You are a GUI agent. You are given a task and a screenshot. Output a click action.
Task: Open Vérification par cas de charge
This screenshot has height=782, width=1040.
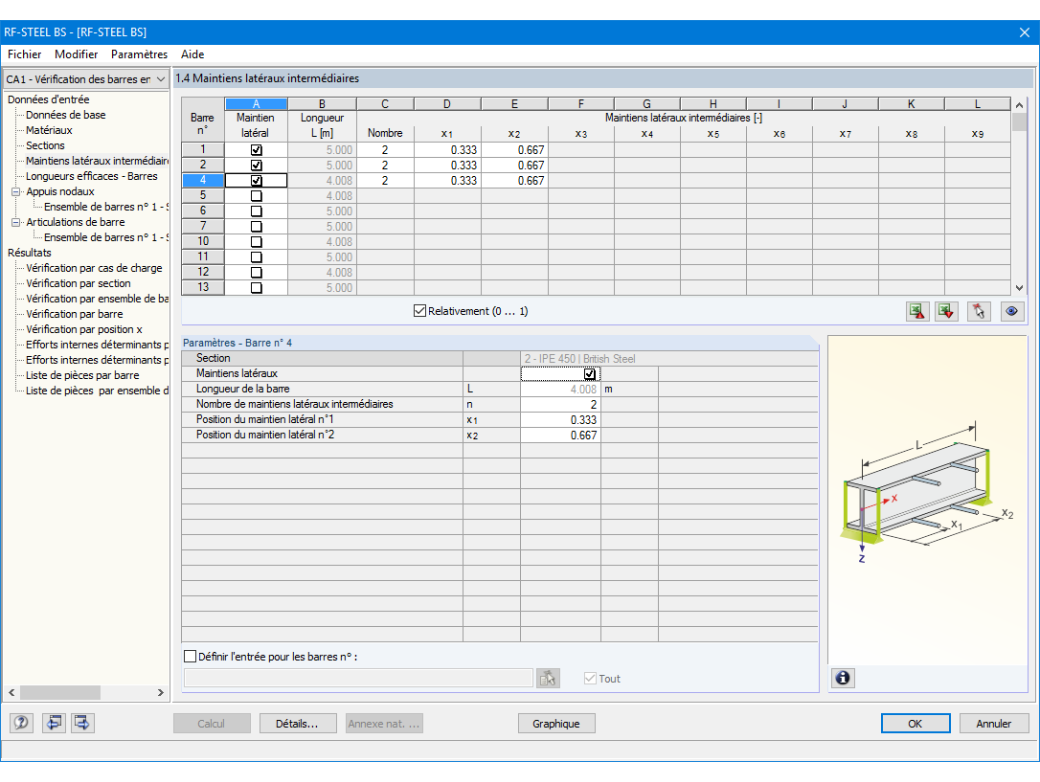94,269
